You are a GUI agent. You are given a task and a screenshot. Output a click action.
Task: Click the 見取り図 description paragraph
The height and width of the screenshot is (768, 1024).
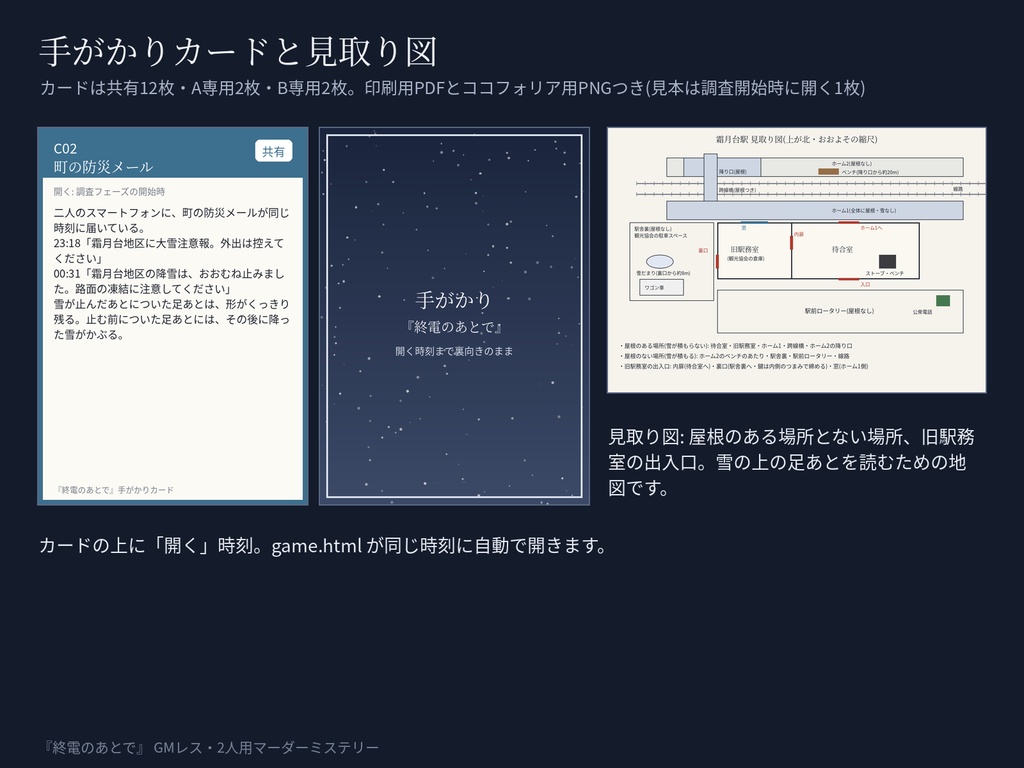pyautogui.click(x=792, y=462)
